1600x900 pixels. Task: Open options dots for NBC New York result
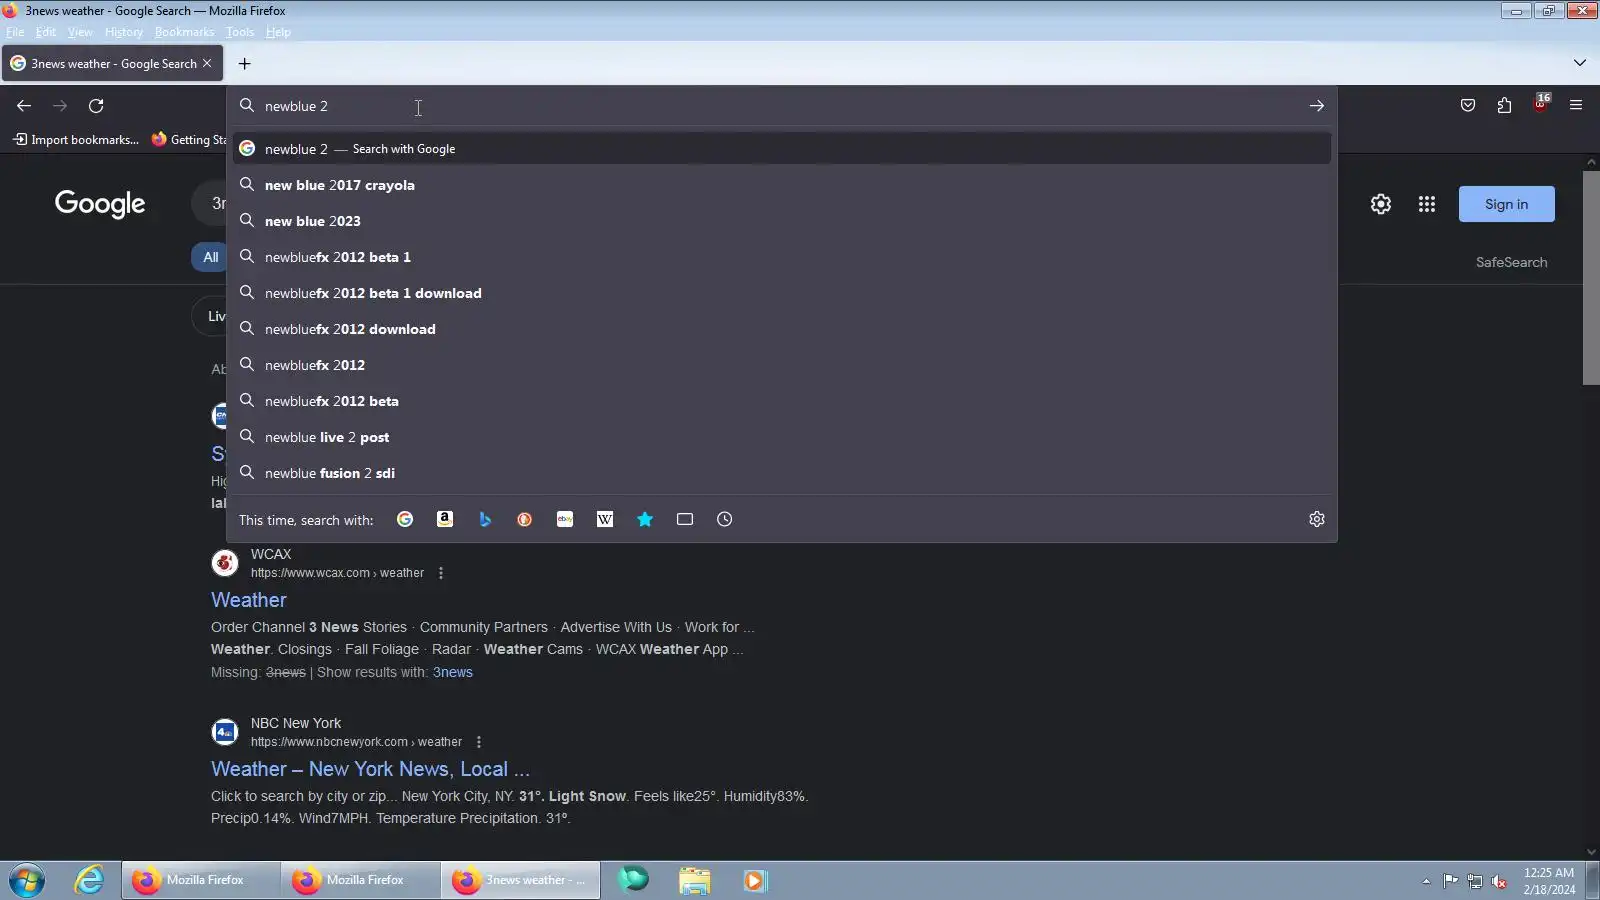[479, 742]
